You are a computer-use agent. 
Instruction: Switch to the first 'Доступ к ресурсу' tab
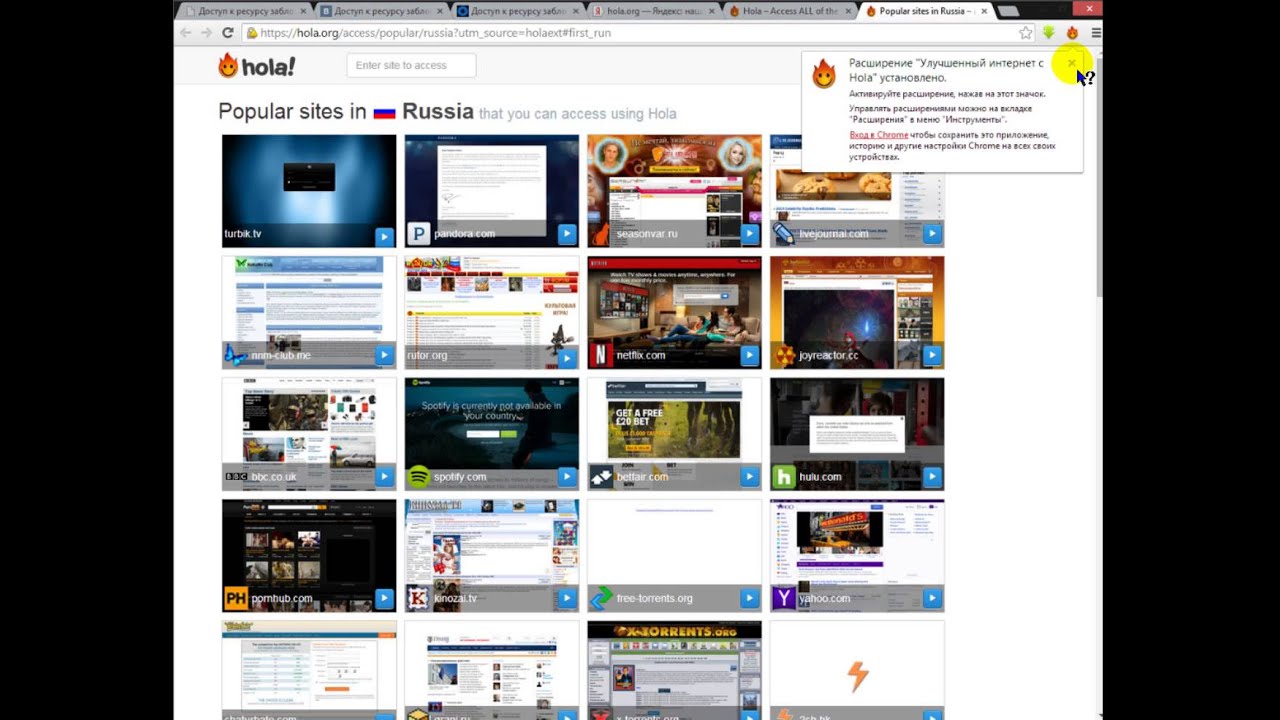tap(245, 11)
